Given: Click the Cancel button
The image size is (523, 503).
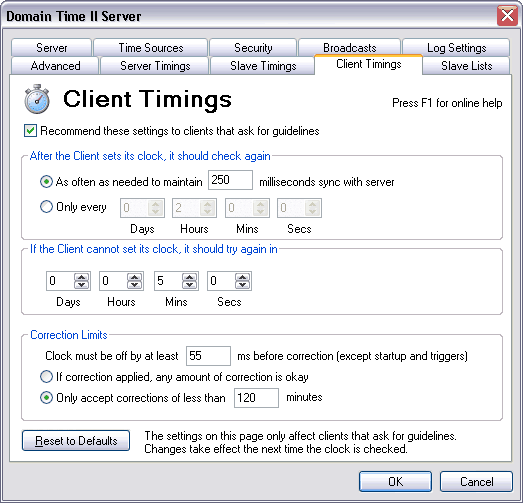Looking at the screenshot, I should tap(476, 481).
